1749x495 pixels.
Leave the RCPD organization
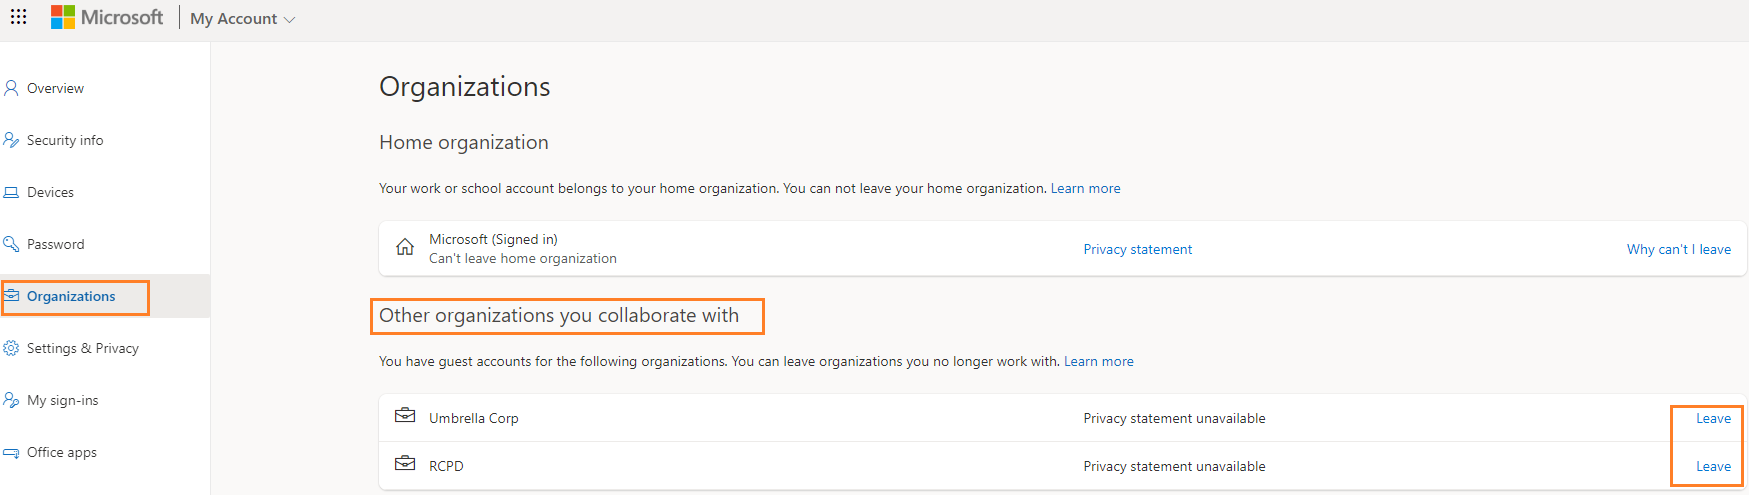(x=1713, y=466)
